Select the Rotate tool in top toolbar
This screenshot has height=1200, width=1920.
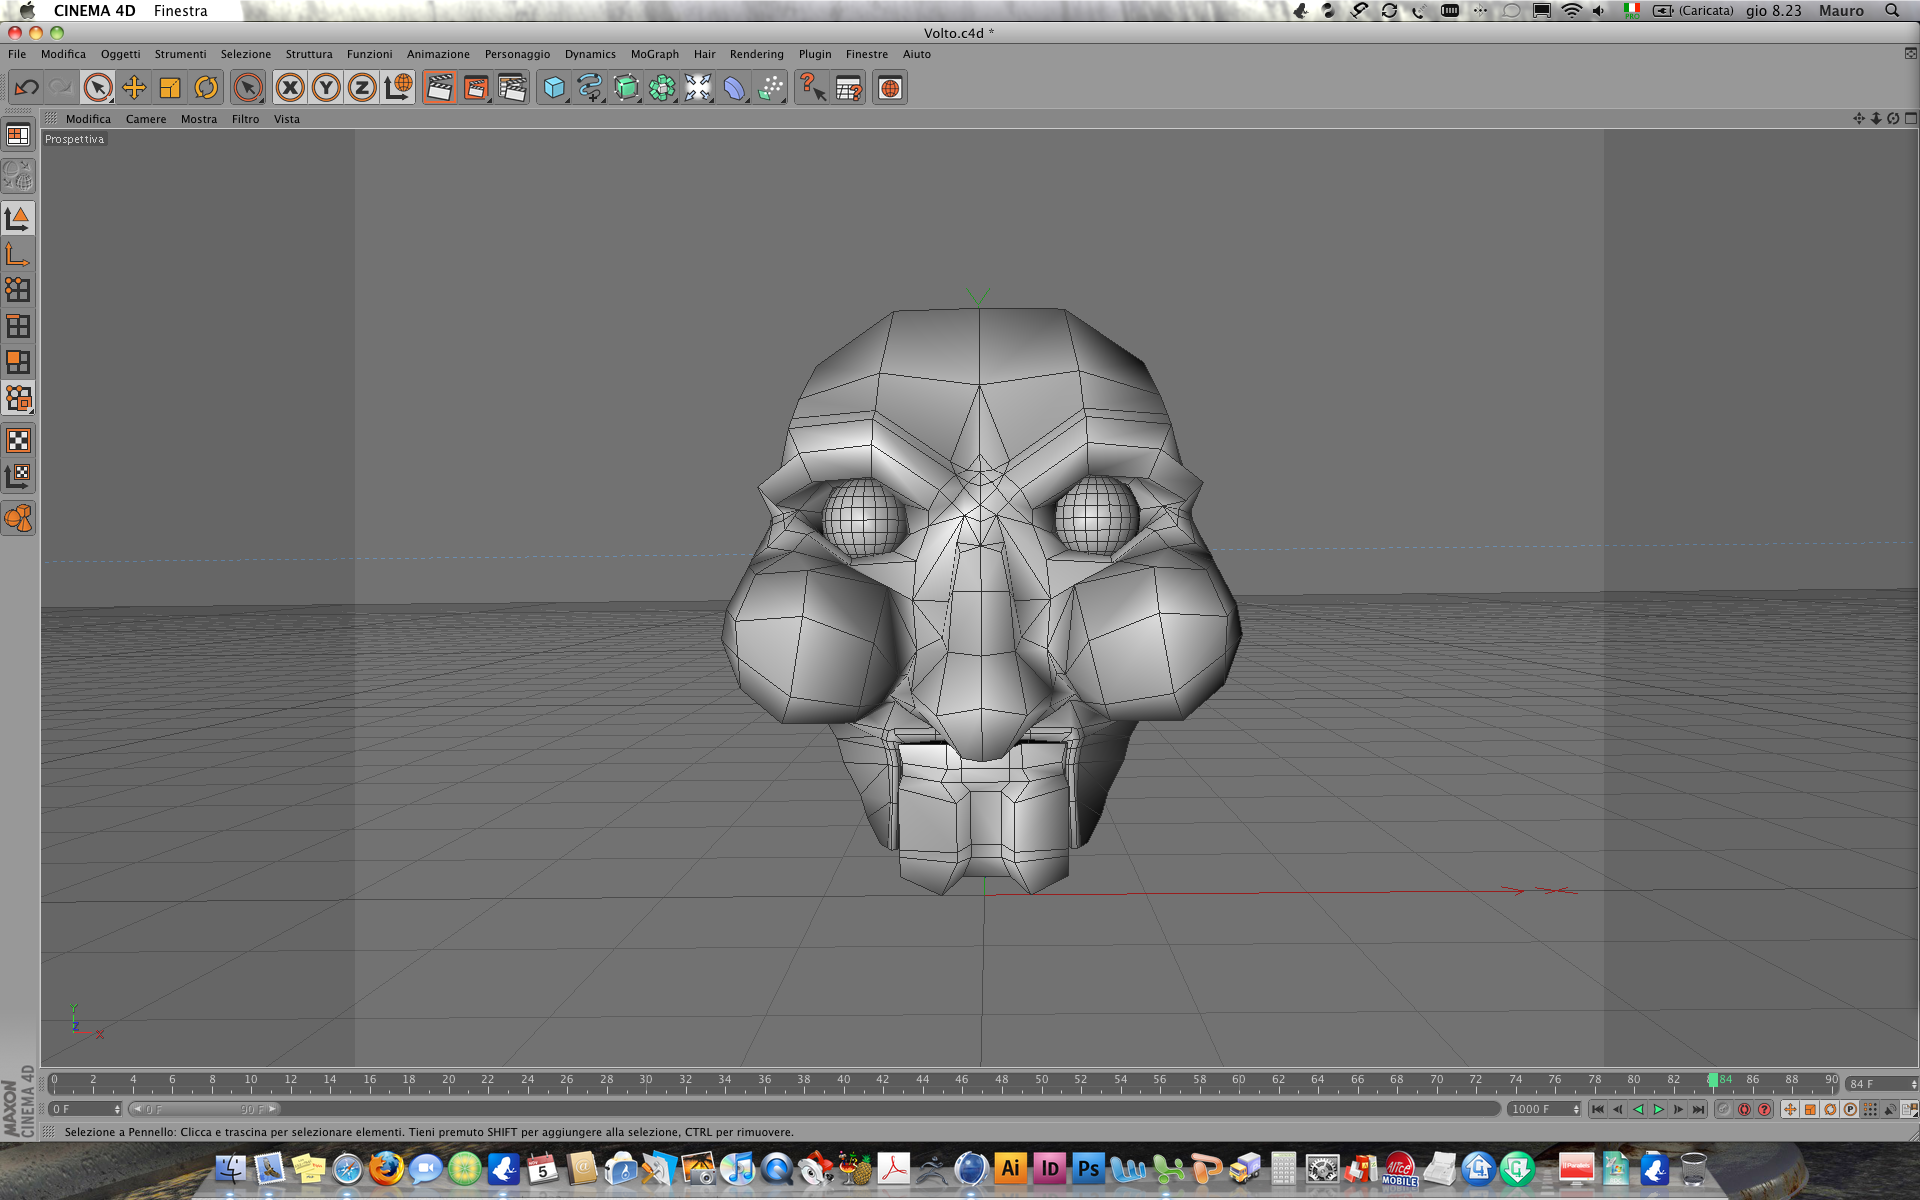point(206,88)
